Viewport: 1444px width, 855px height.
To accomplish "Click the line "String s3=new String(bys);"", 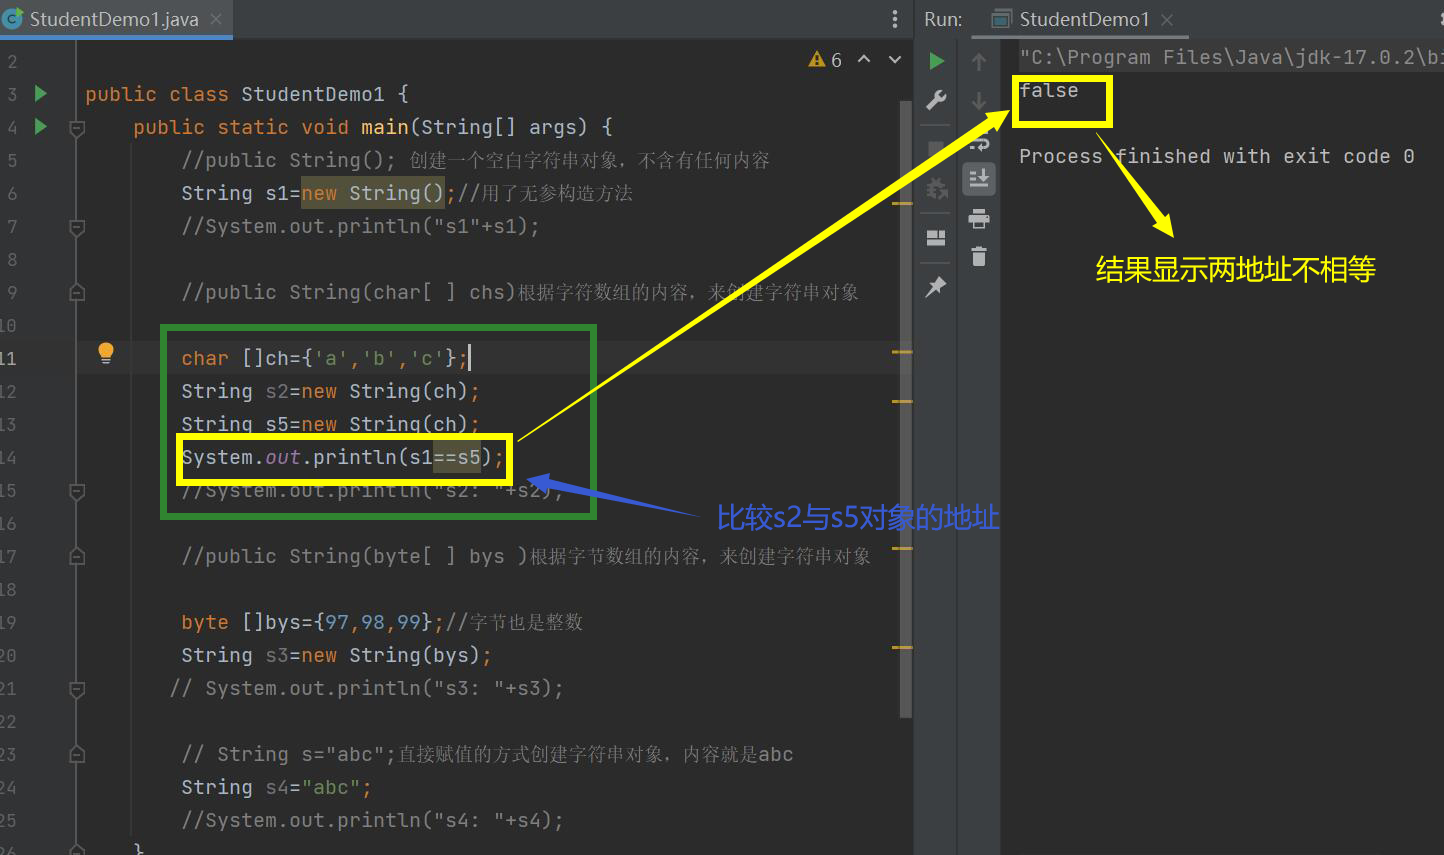I will pyautogui.click(x=336, y=655).
